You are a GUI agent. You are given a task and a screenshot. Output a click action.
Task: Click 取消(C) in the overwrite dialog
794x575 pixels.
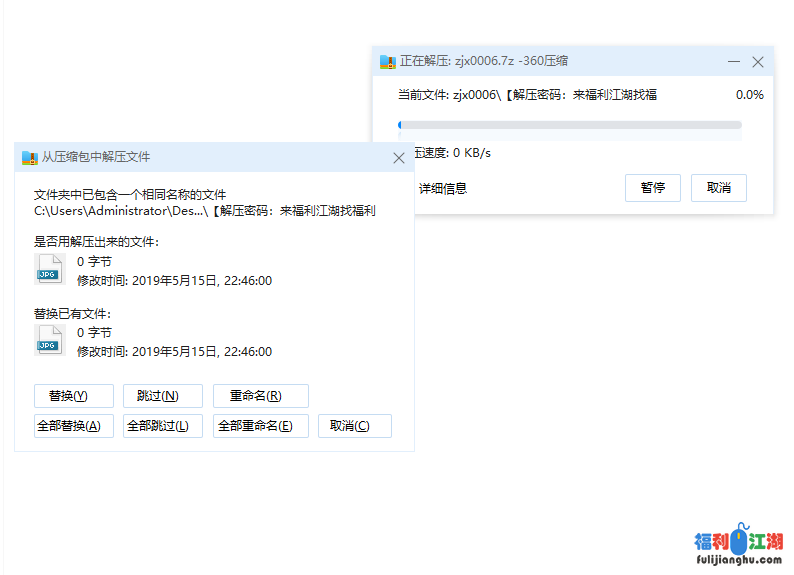(x=354, y=426)
